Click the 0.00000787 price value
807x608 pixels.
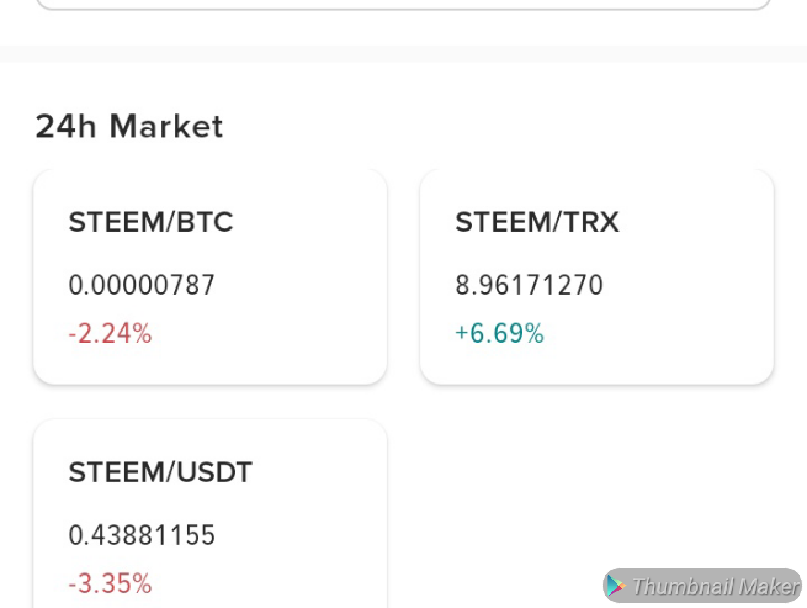tap(141, 286)
